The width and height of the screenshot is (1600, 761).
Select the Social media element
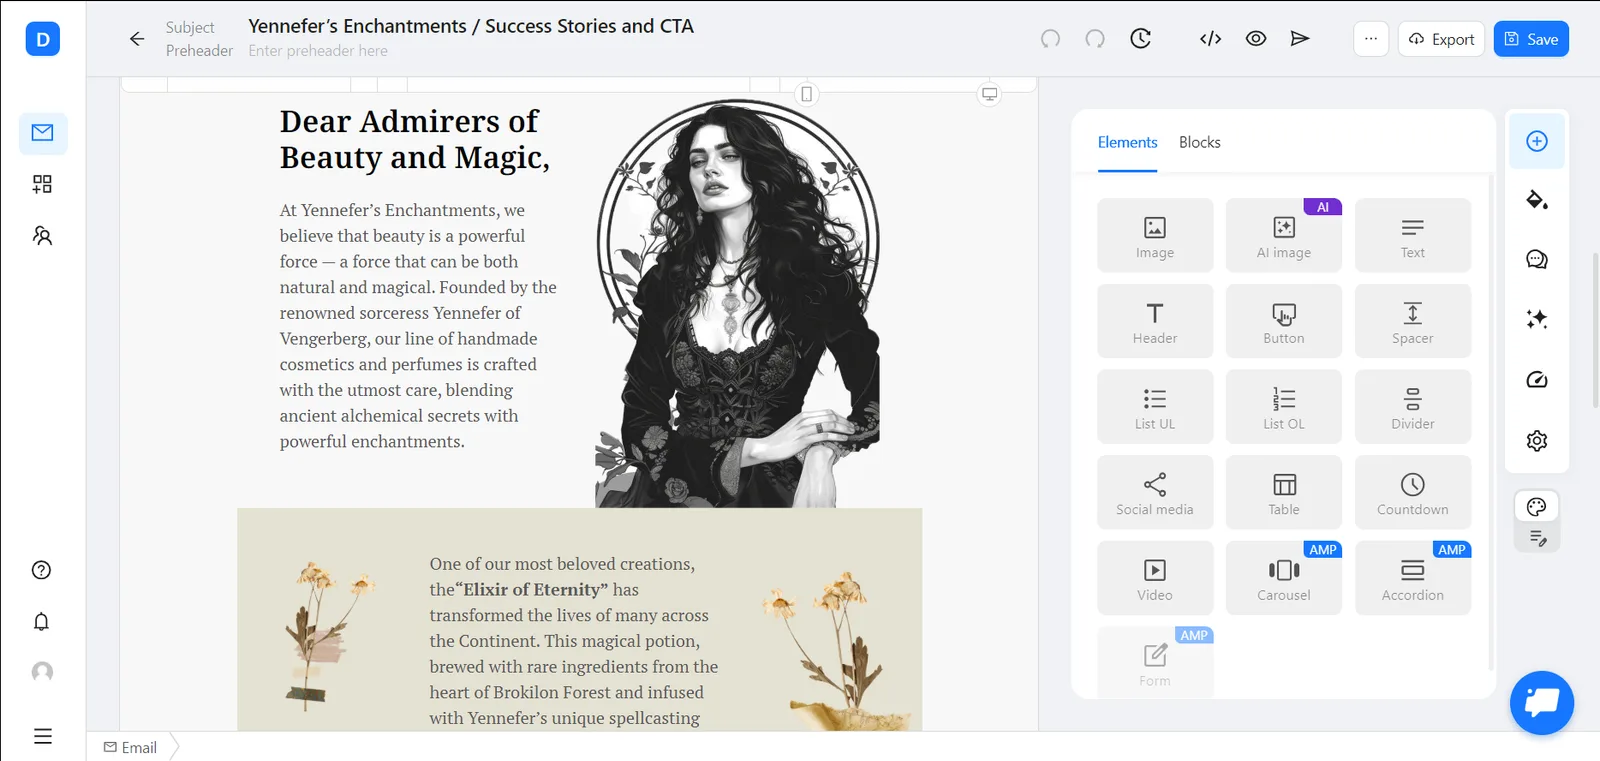click(1155, 492)
